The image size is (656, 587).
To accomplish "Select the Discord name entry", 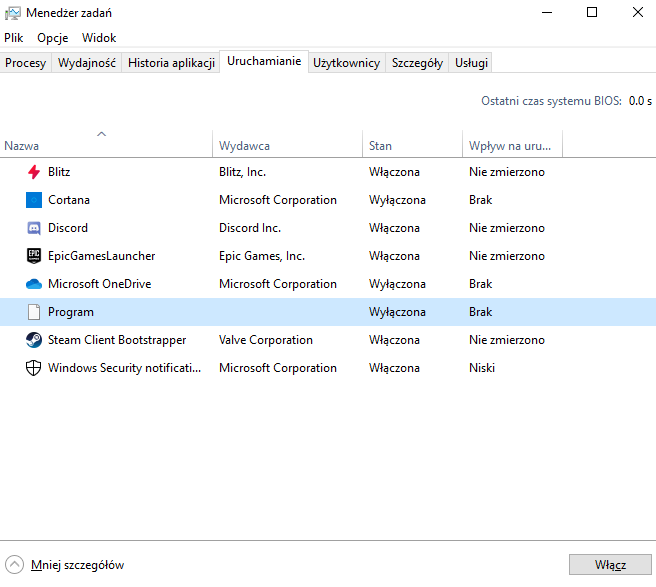I will tap(68, 228).
